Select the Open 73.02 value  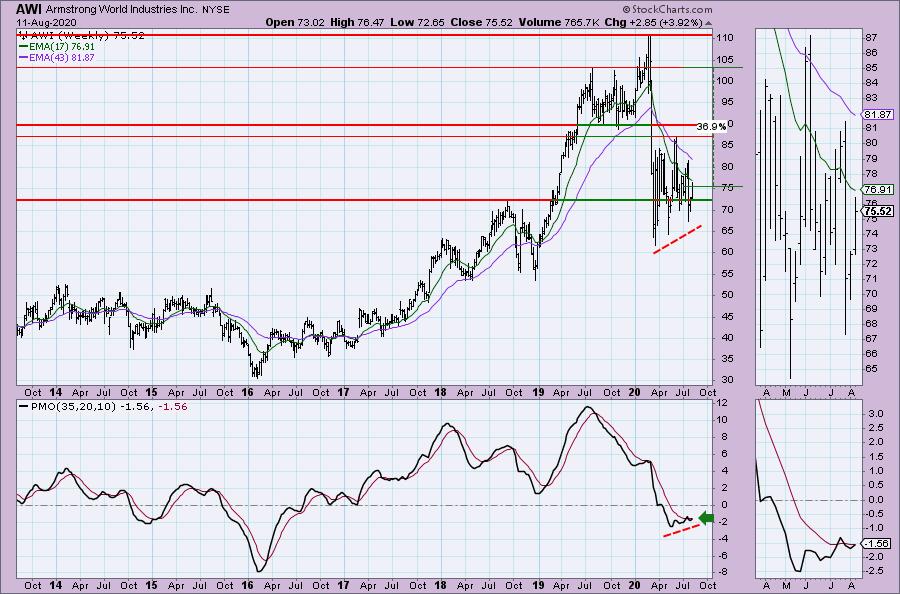(x=295, y=22)
